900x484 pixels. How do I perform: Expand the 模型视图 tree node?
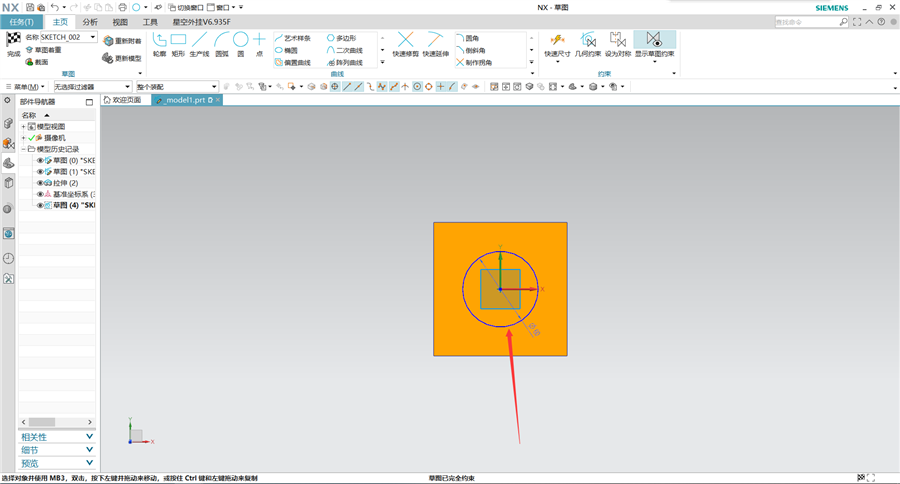tap(24, 127)
